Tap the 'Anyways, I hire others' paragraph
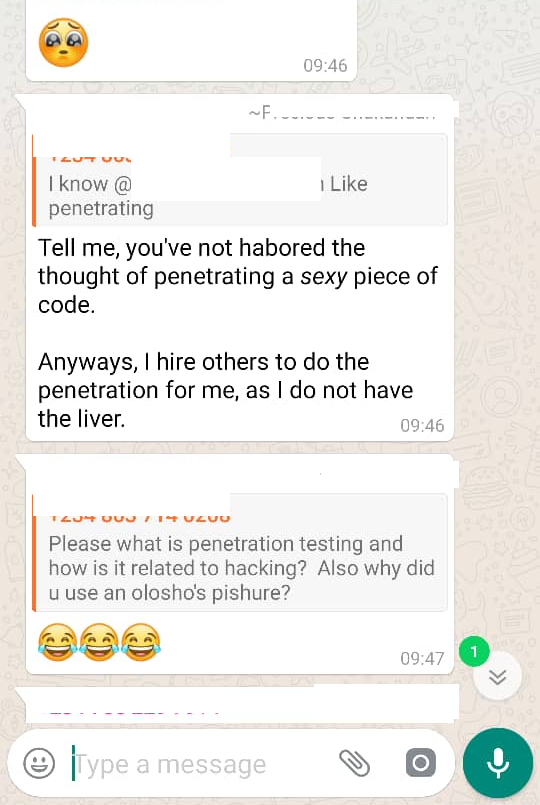The image size is (540, 805). tap(225, 390)
